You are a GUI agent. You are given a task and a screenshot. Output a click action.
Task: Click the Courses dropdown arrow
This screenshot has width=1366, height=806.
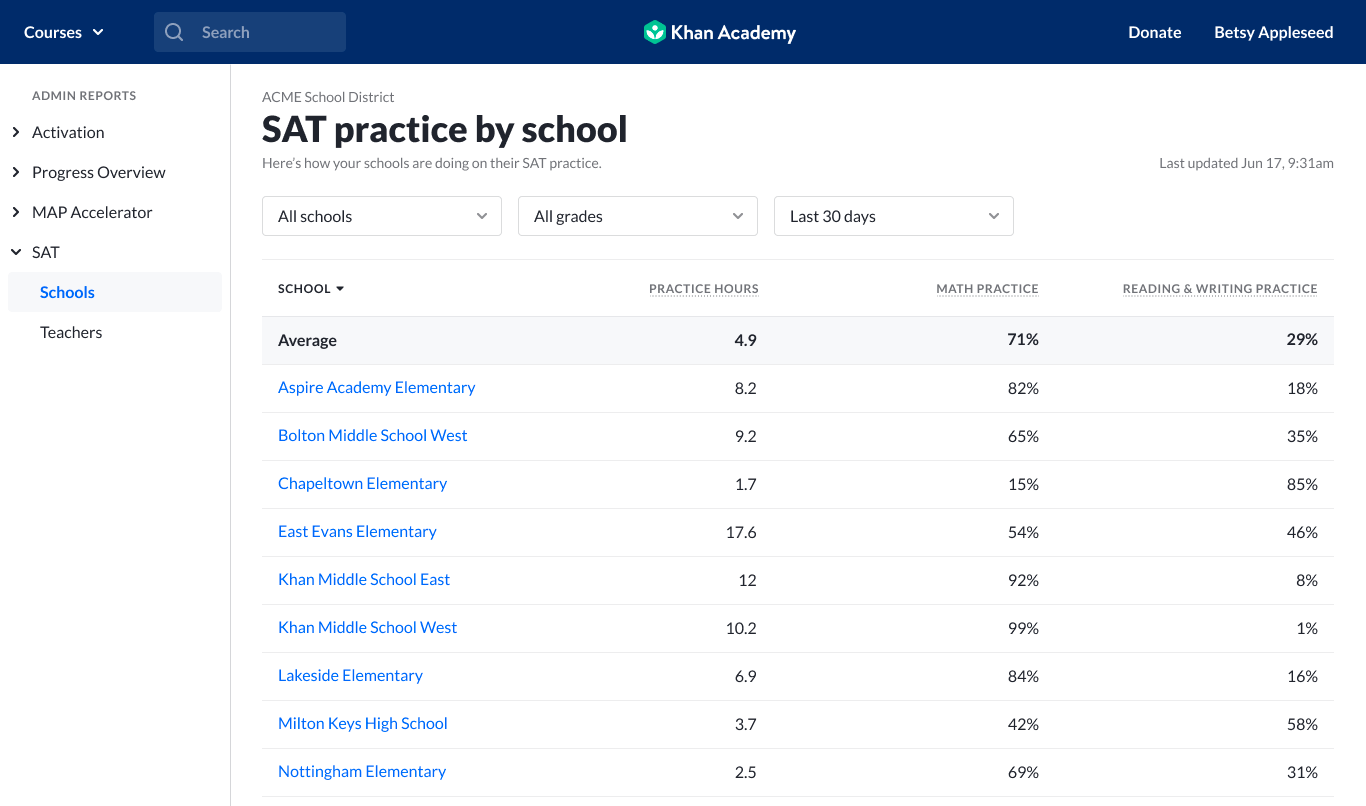point(98,32)
